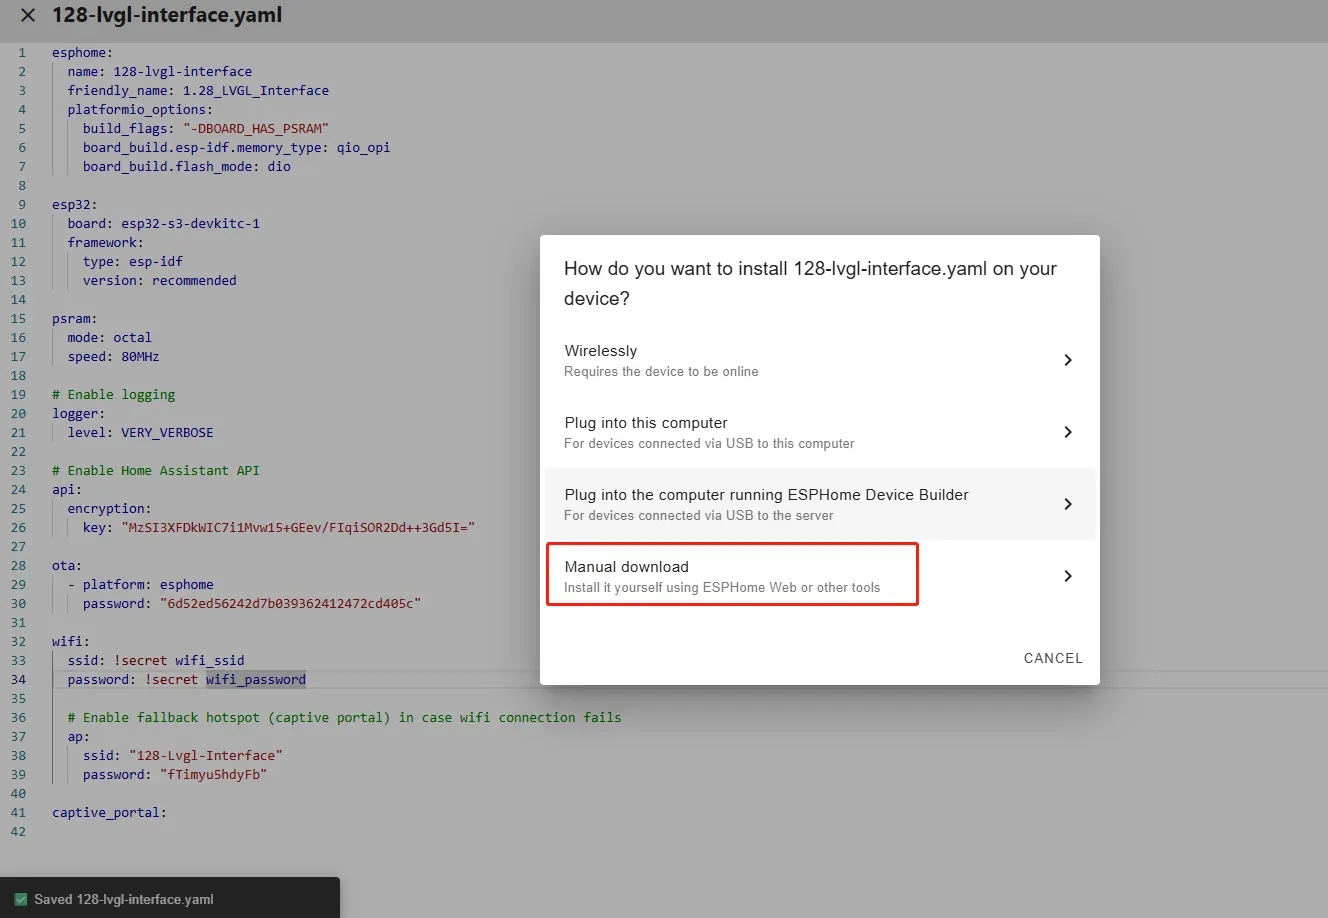Click the ota password string on line 30
1328x918 pixels.
click(x=290, y=604)
